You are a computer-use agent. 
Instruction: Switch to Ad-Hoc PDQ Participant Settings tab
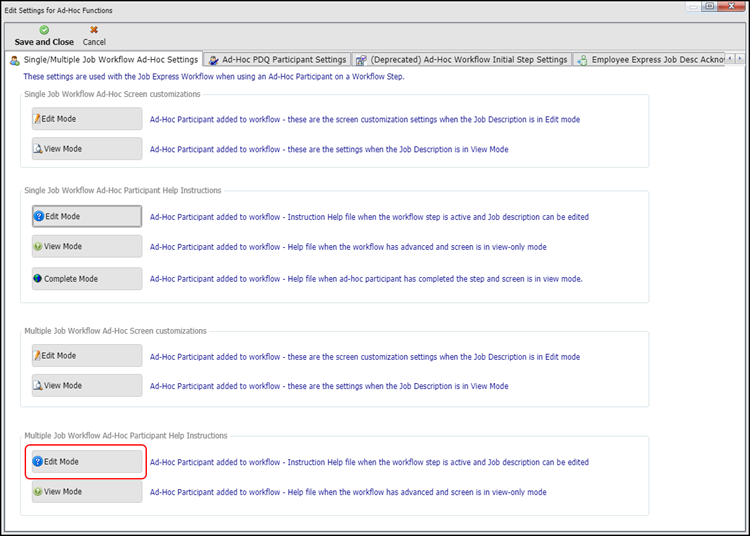click(x=277, y=60)
